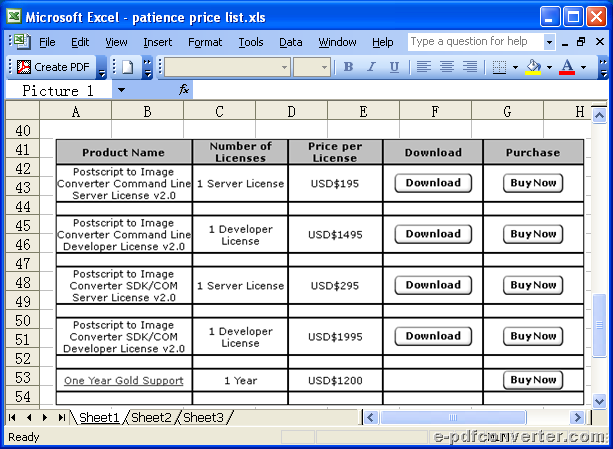This screenshot has width=613, height=449.
Task: Click Buy Now for USD$195 license
Action: click(x=533, y=183)
